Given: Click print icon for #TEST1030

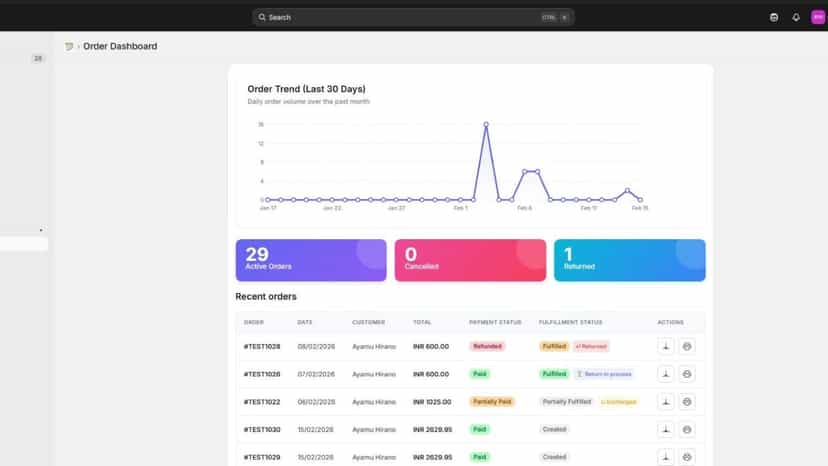Looking at the screenshot, I should 686,430.
